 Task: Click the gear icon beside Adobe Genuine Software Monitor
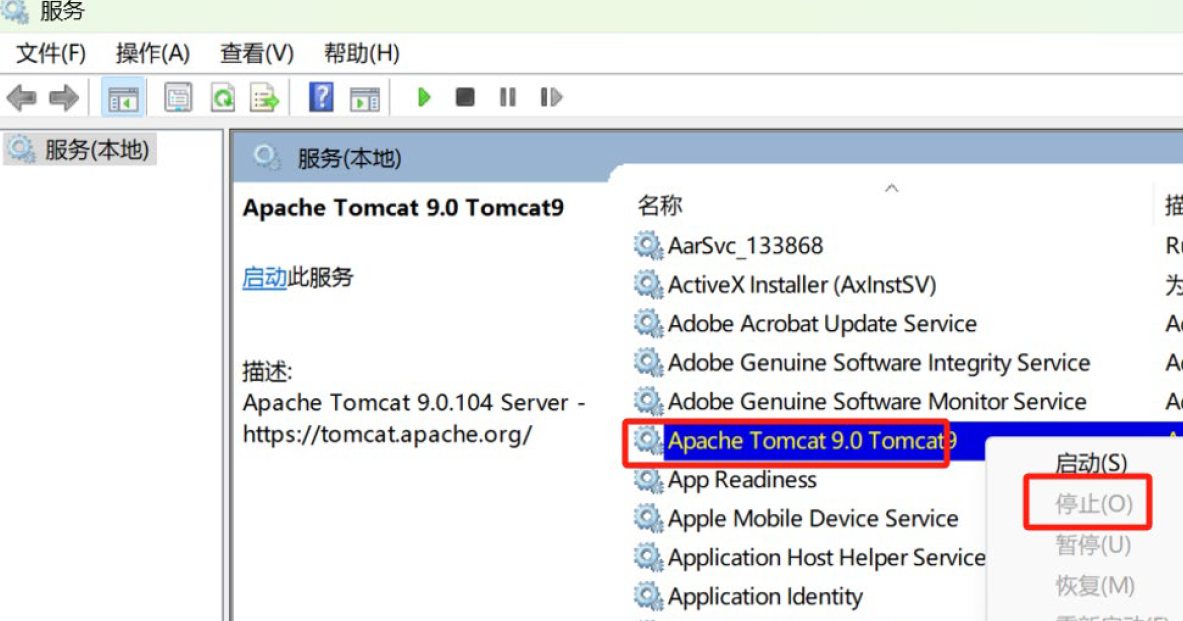point(647,401)
